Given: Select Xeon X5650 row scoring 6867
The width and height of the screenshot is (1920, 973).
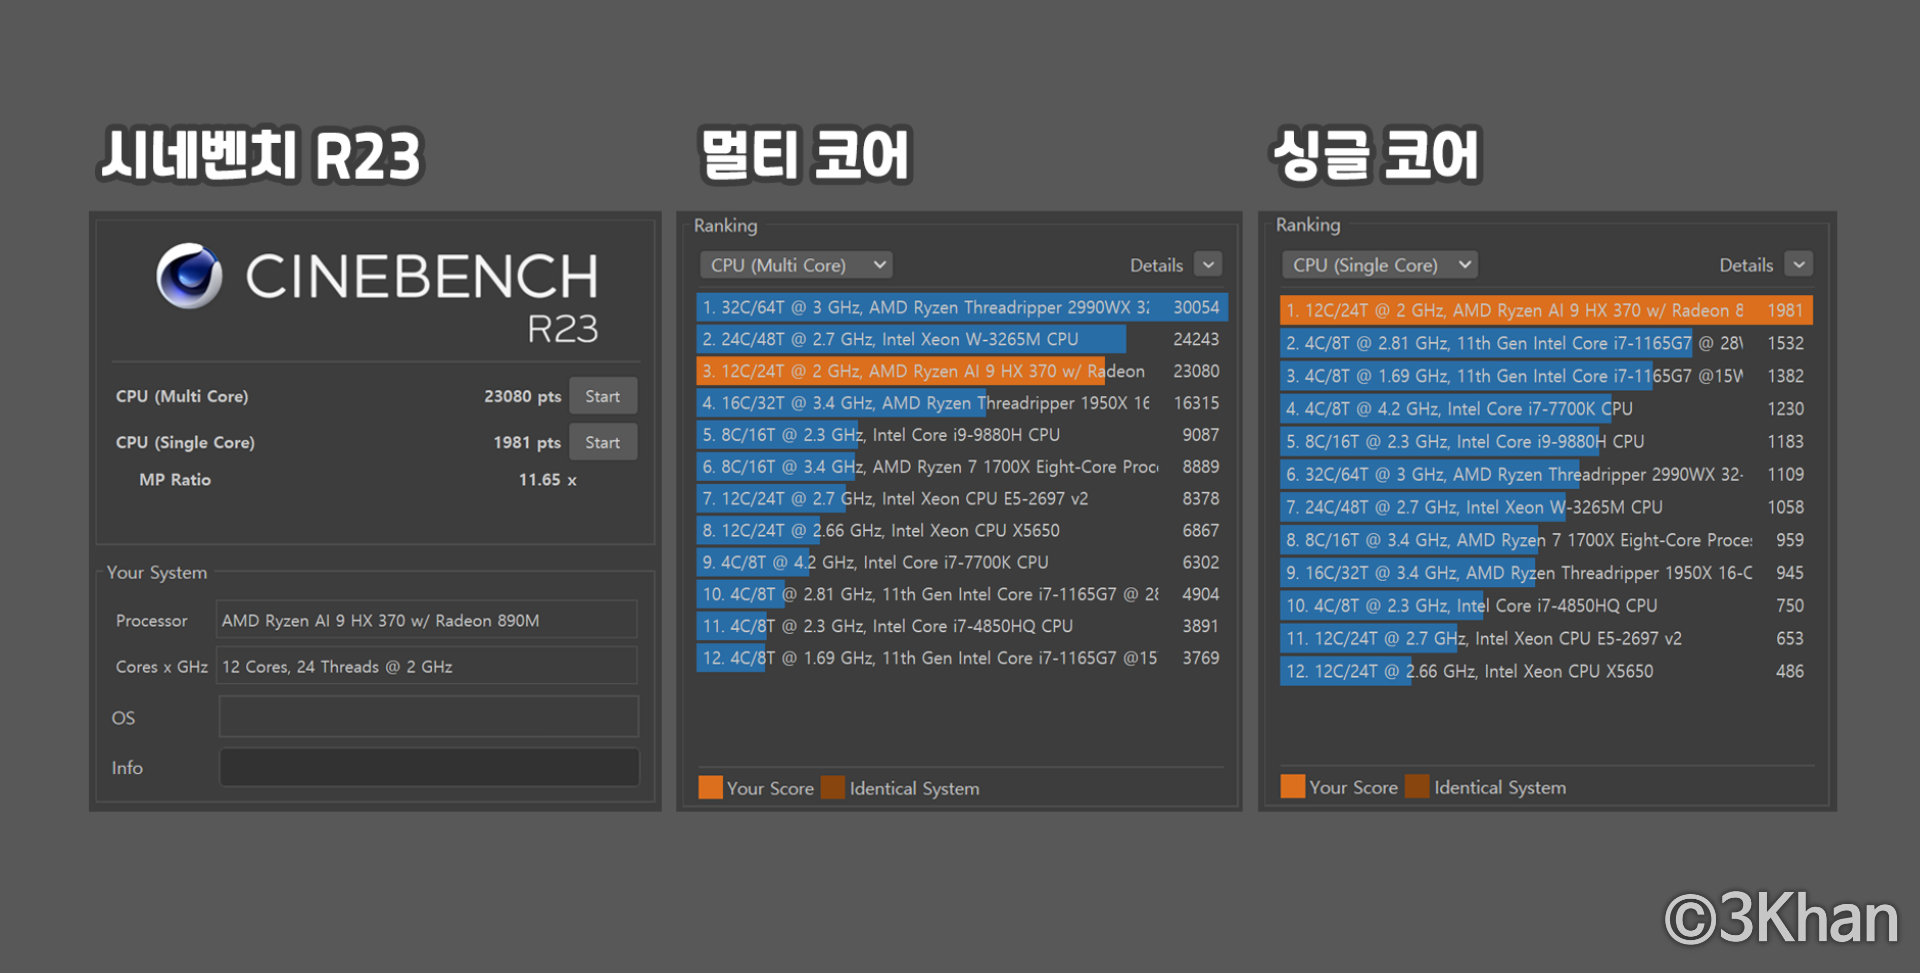Looking at the screenshot, I should pos(961,531).
